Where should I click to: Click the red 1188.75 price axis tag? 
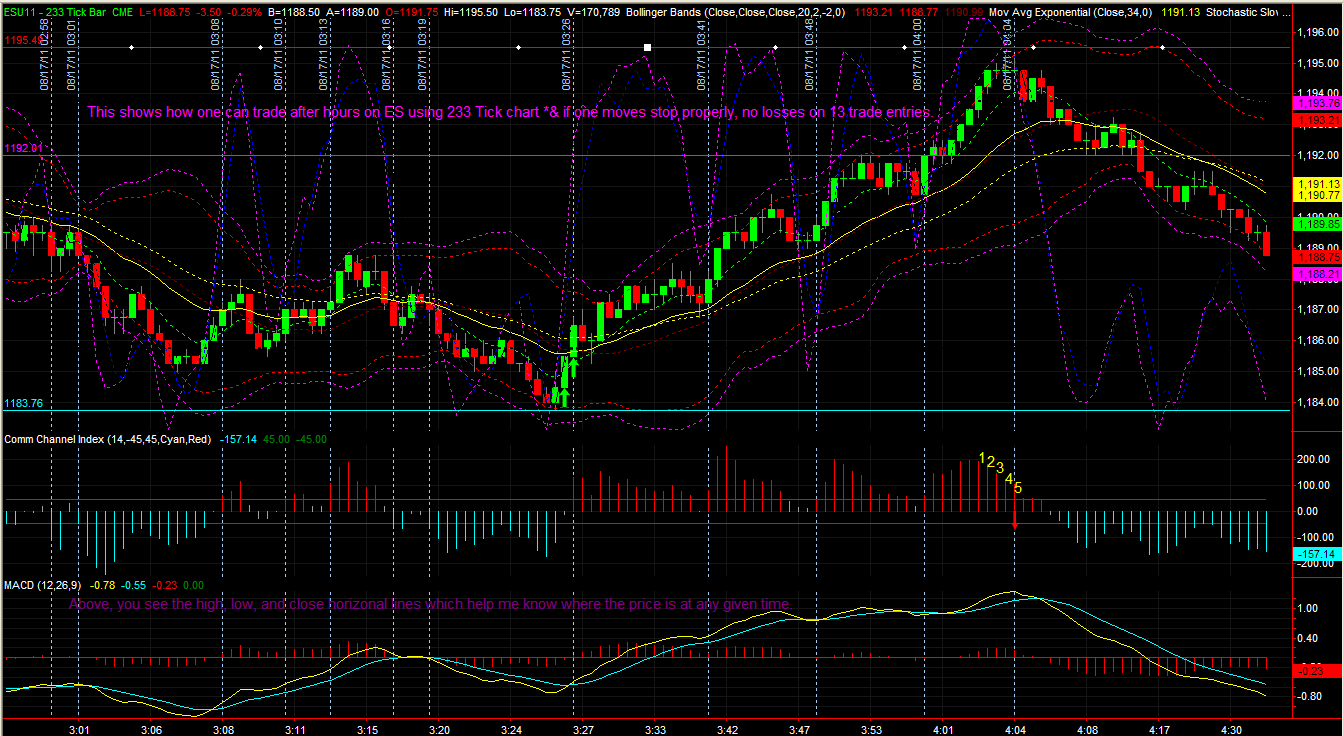coord(1317,257)
